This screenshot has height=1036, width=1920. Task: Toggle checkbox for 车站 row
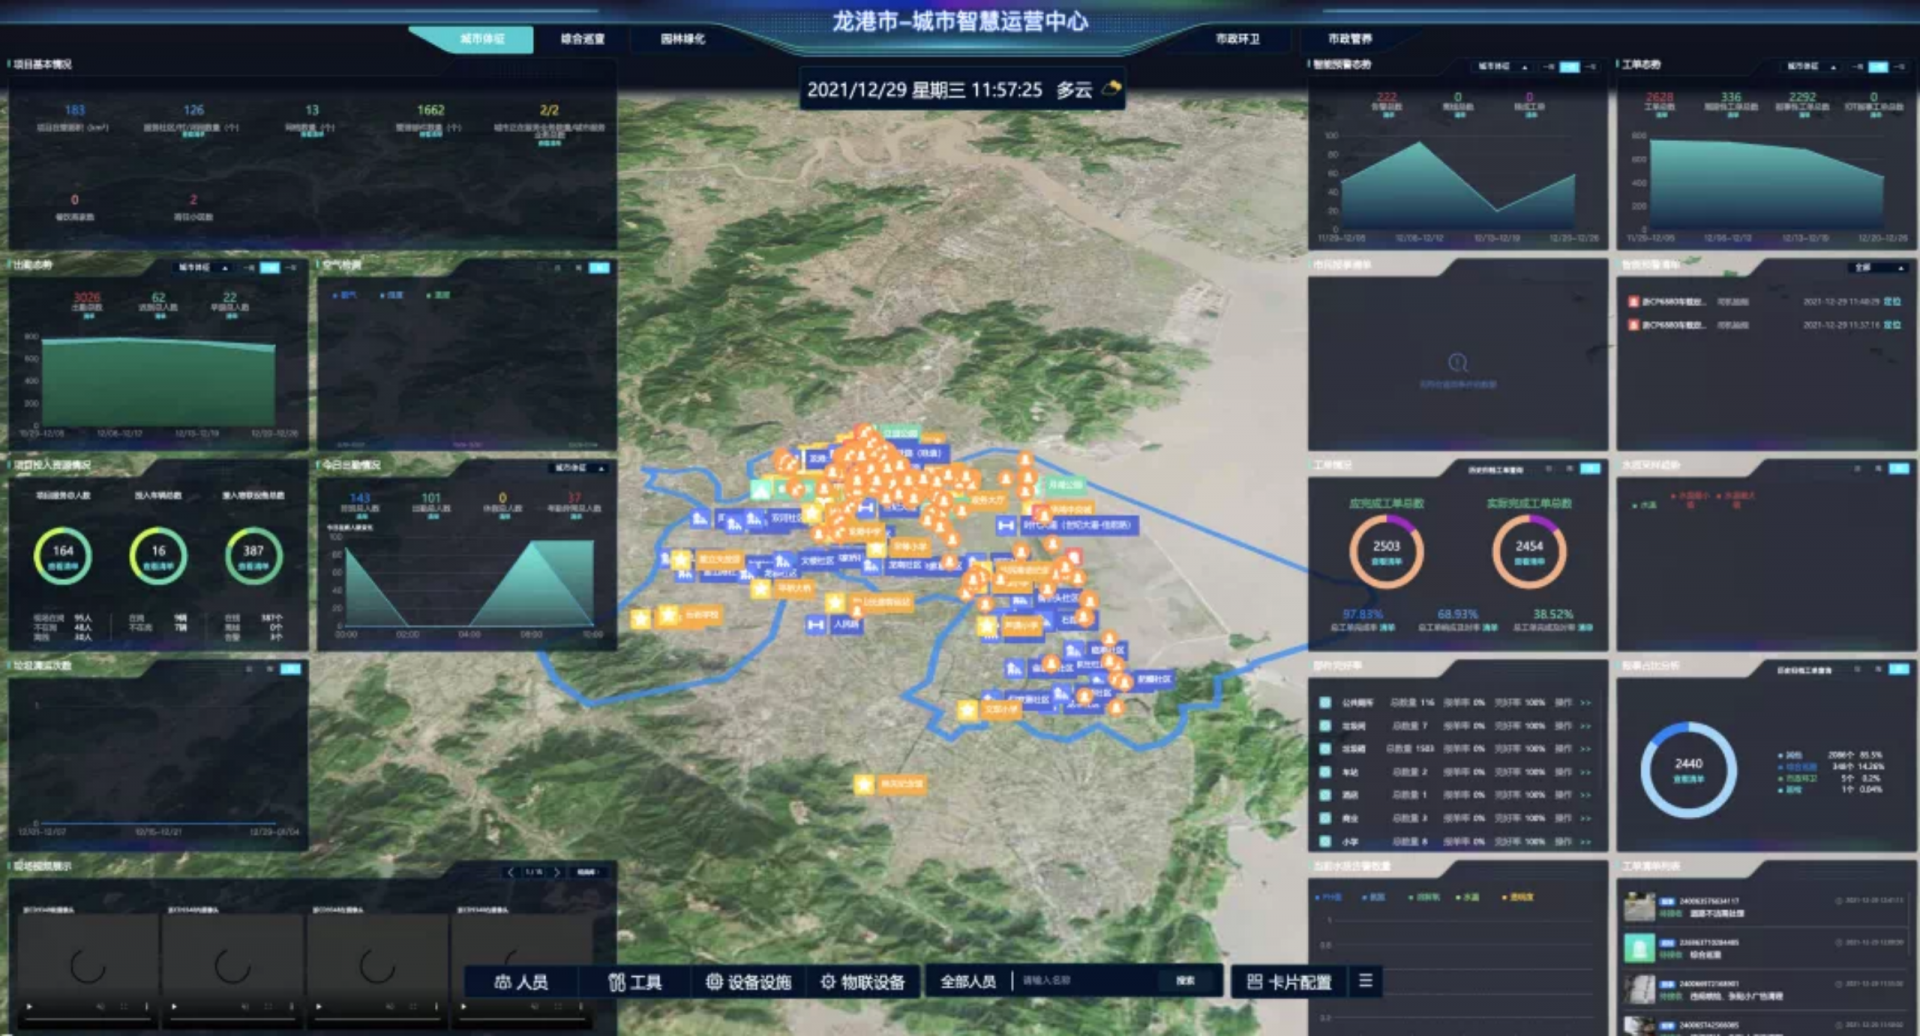[x=1325, y=772]
